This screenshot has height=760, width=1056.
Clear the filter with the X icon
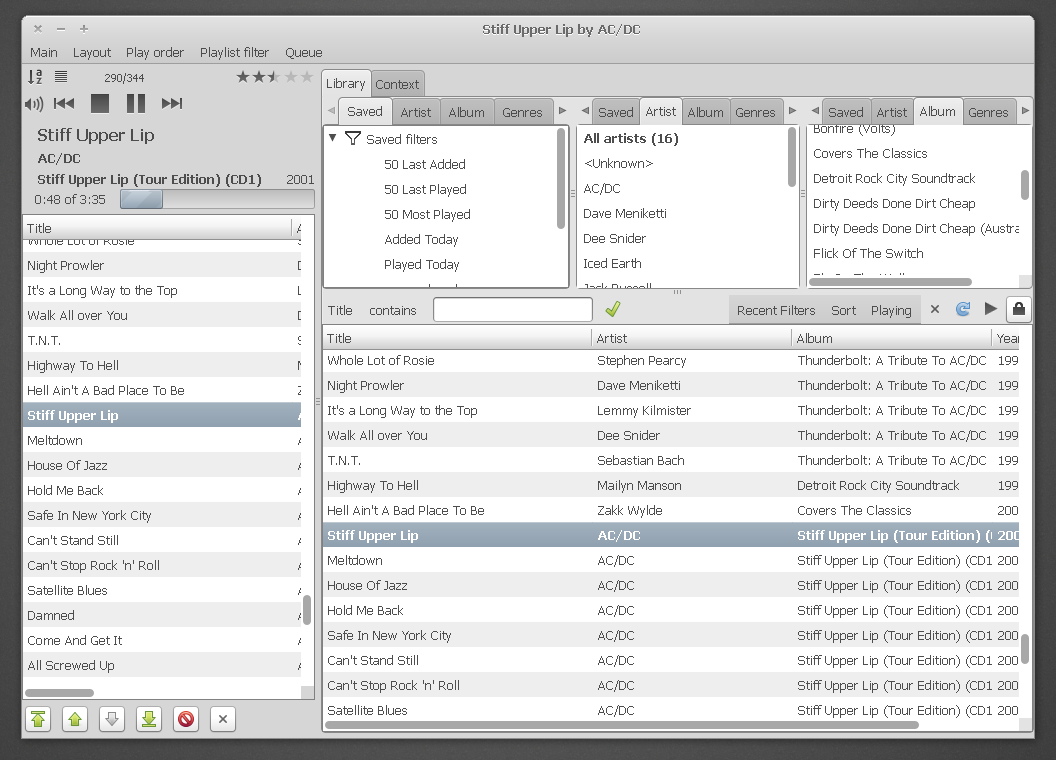[935, 309]
